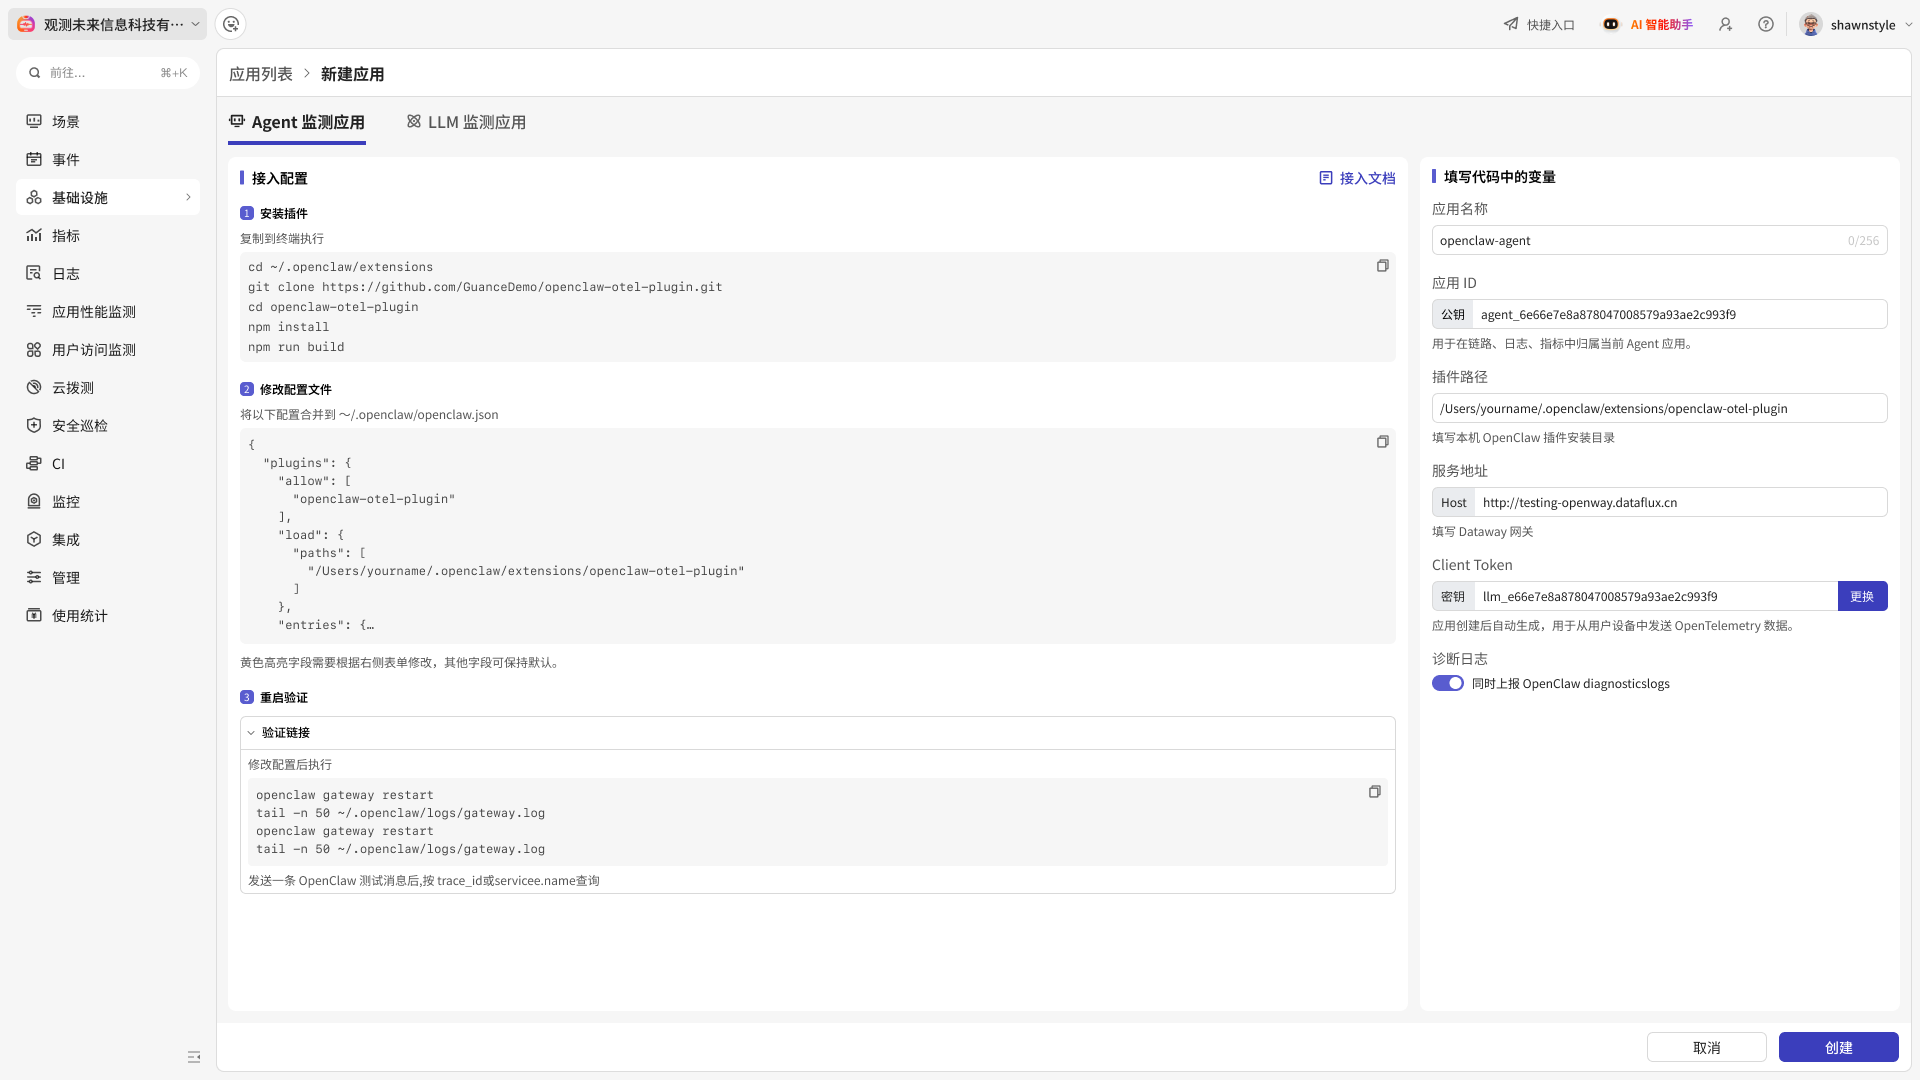
Task: Click the shawnstyle user avatar
Action: point(1811,24)
